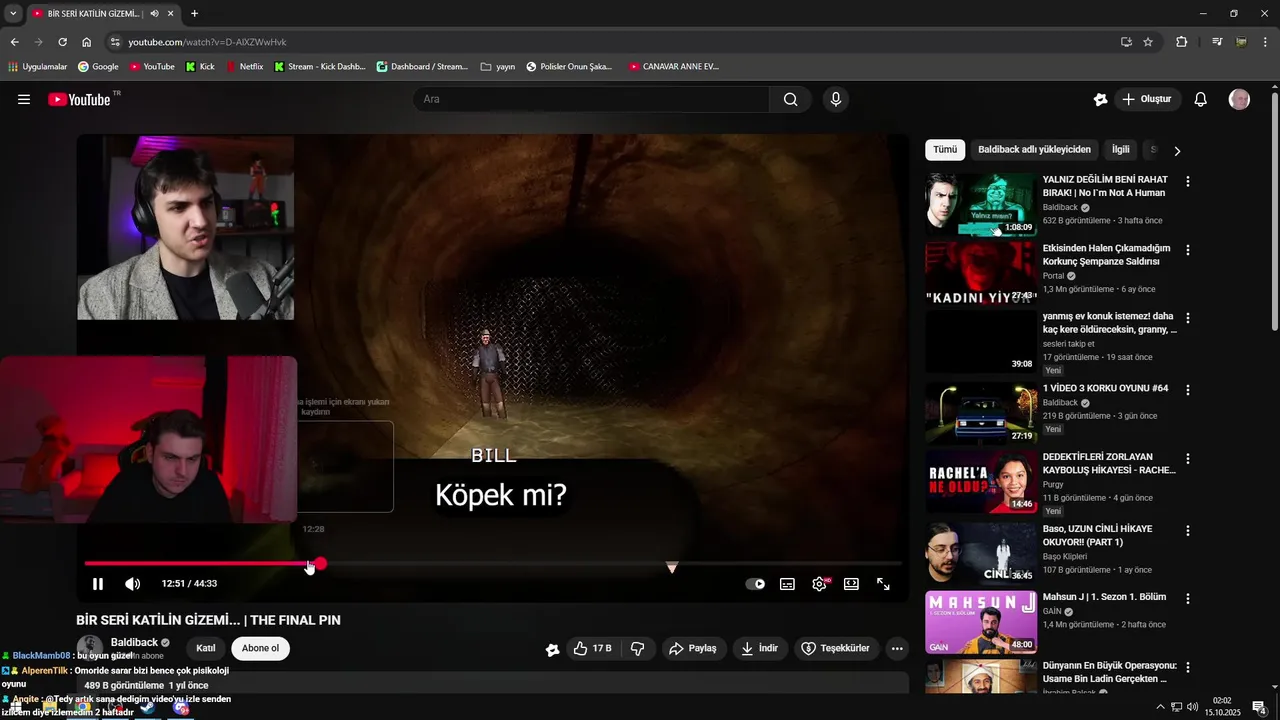Download the video with İndir
This screenshot has height=720, width=1280.
pyautogui.click(x=759, y=648)
